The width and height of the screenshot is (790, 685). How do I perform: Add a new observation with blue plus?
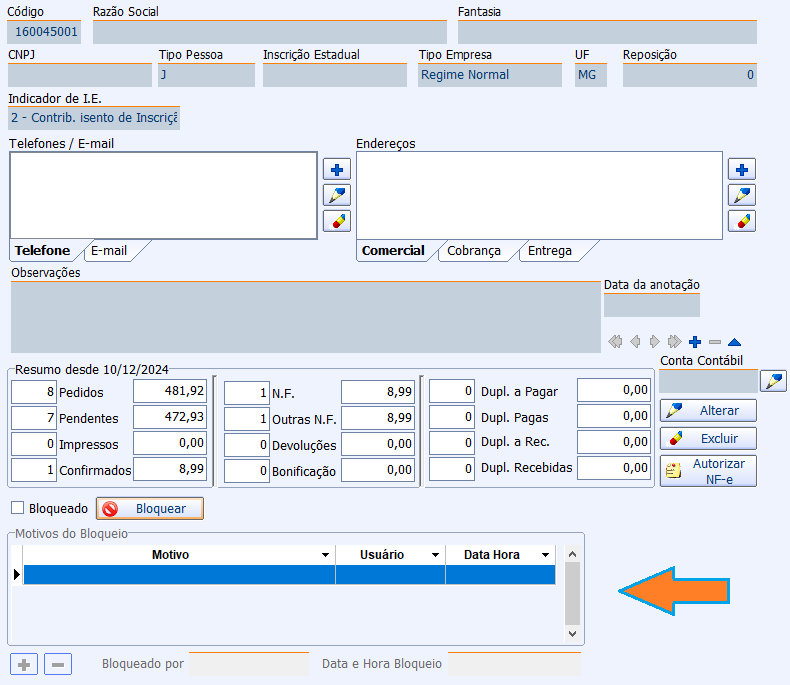(x=695, y=342)
